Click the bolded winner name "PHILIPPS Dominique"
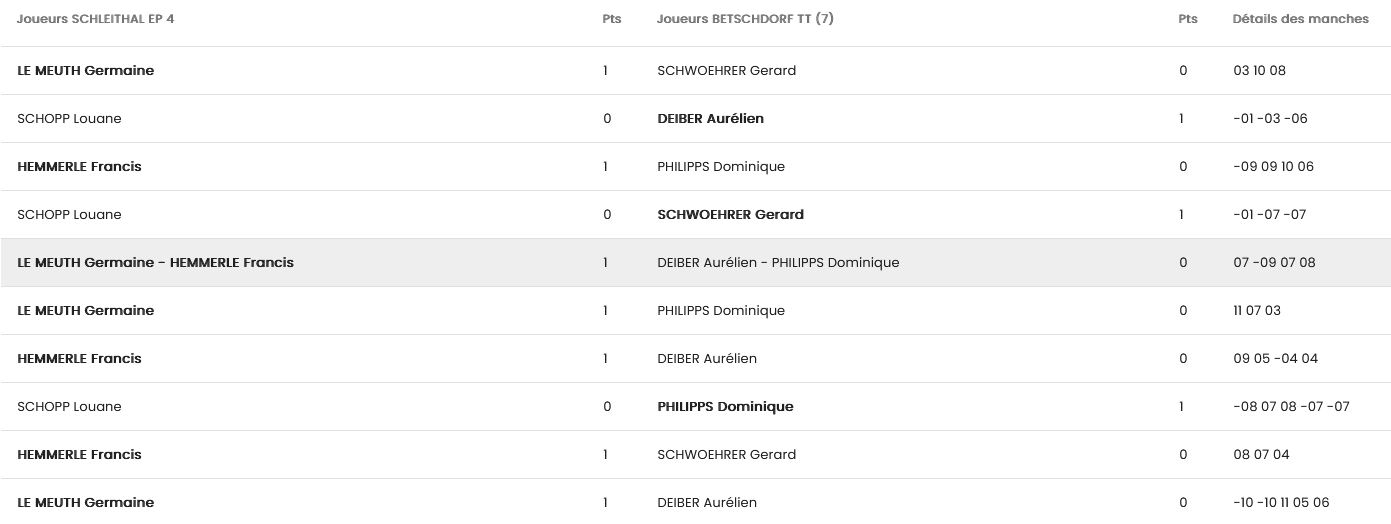Image resolution: width=1391 pixels, height=524 pixels. 725,407
